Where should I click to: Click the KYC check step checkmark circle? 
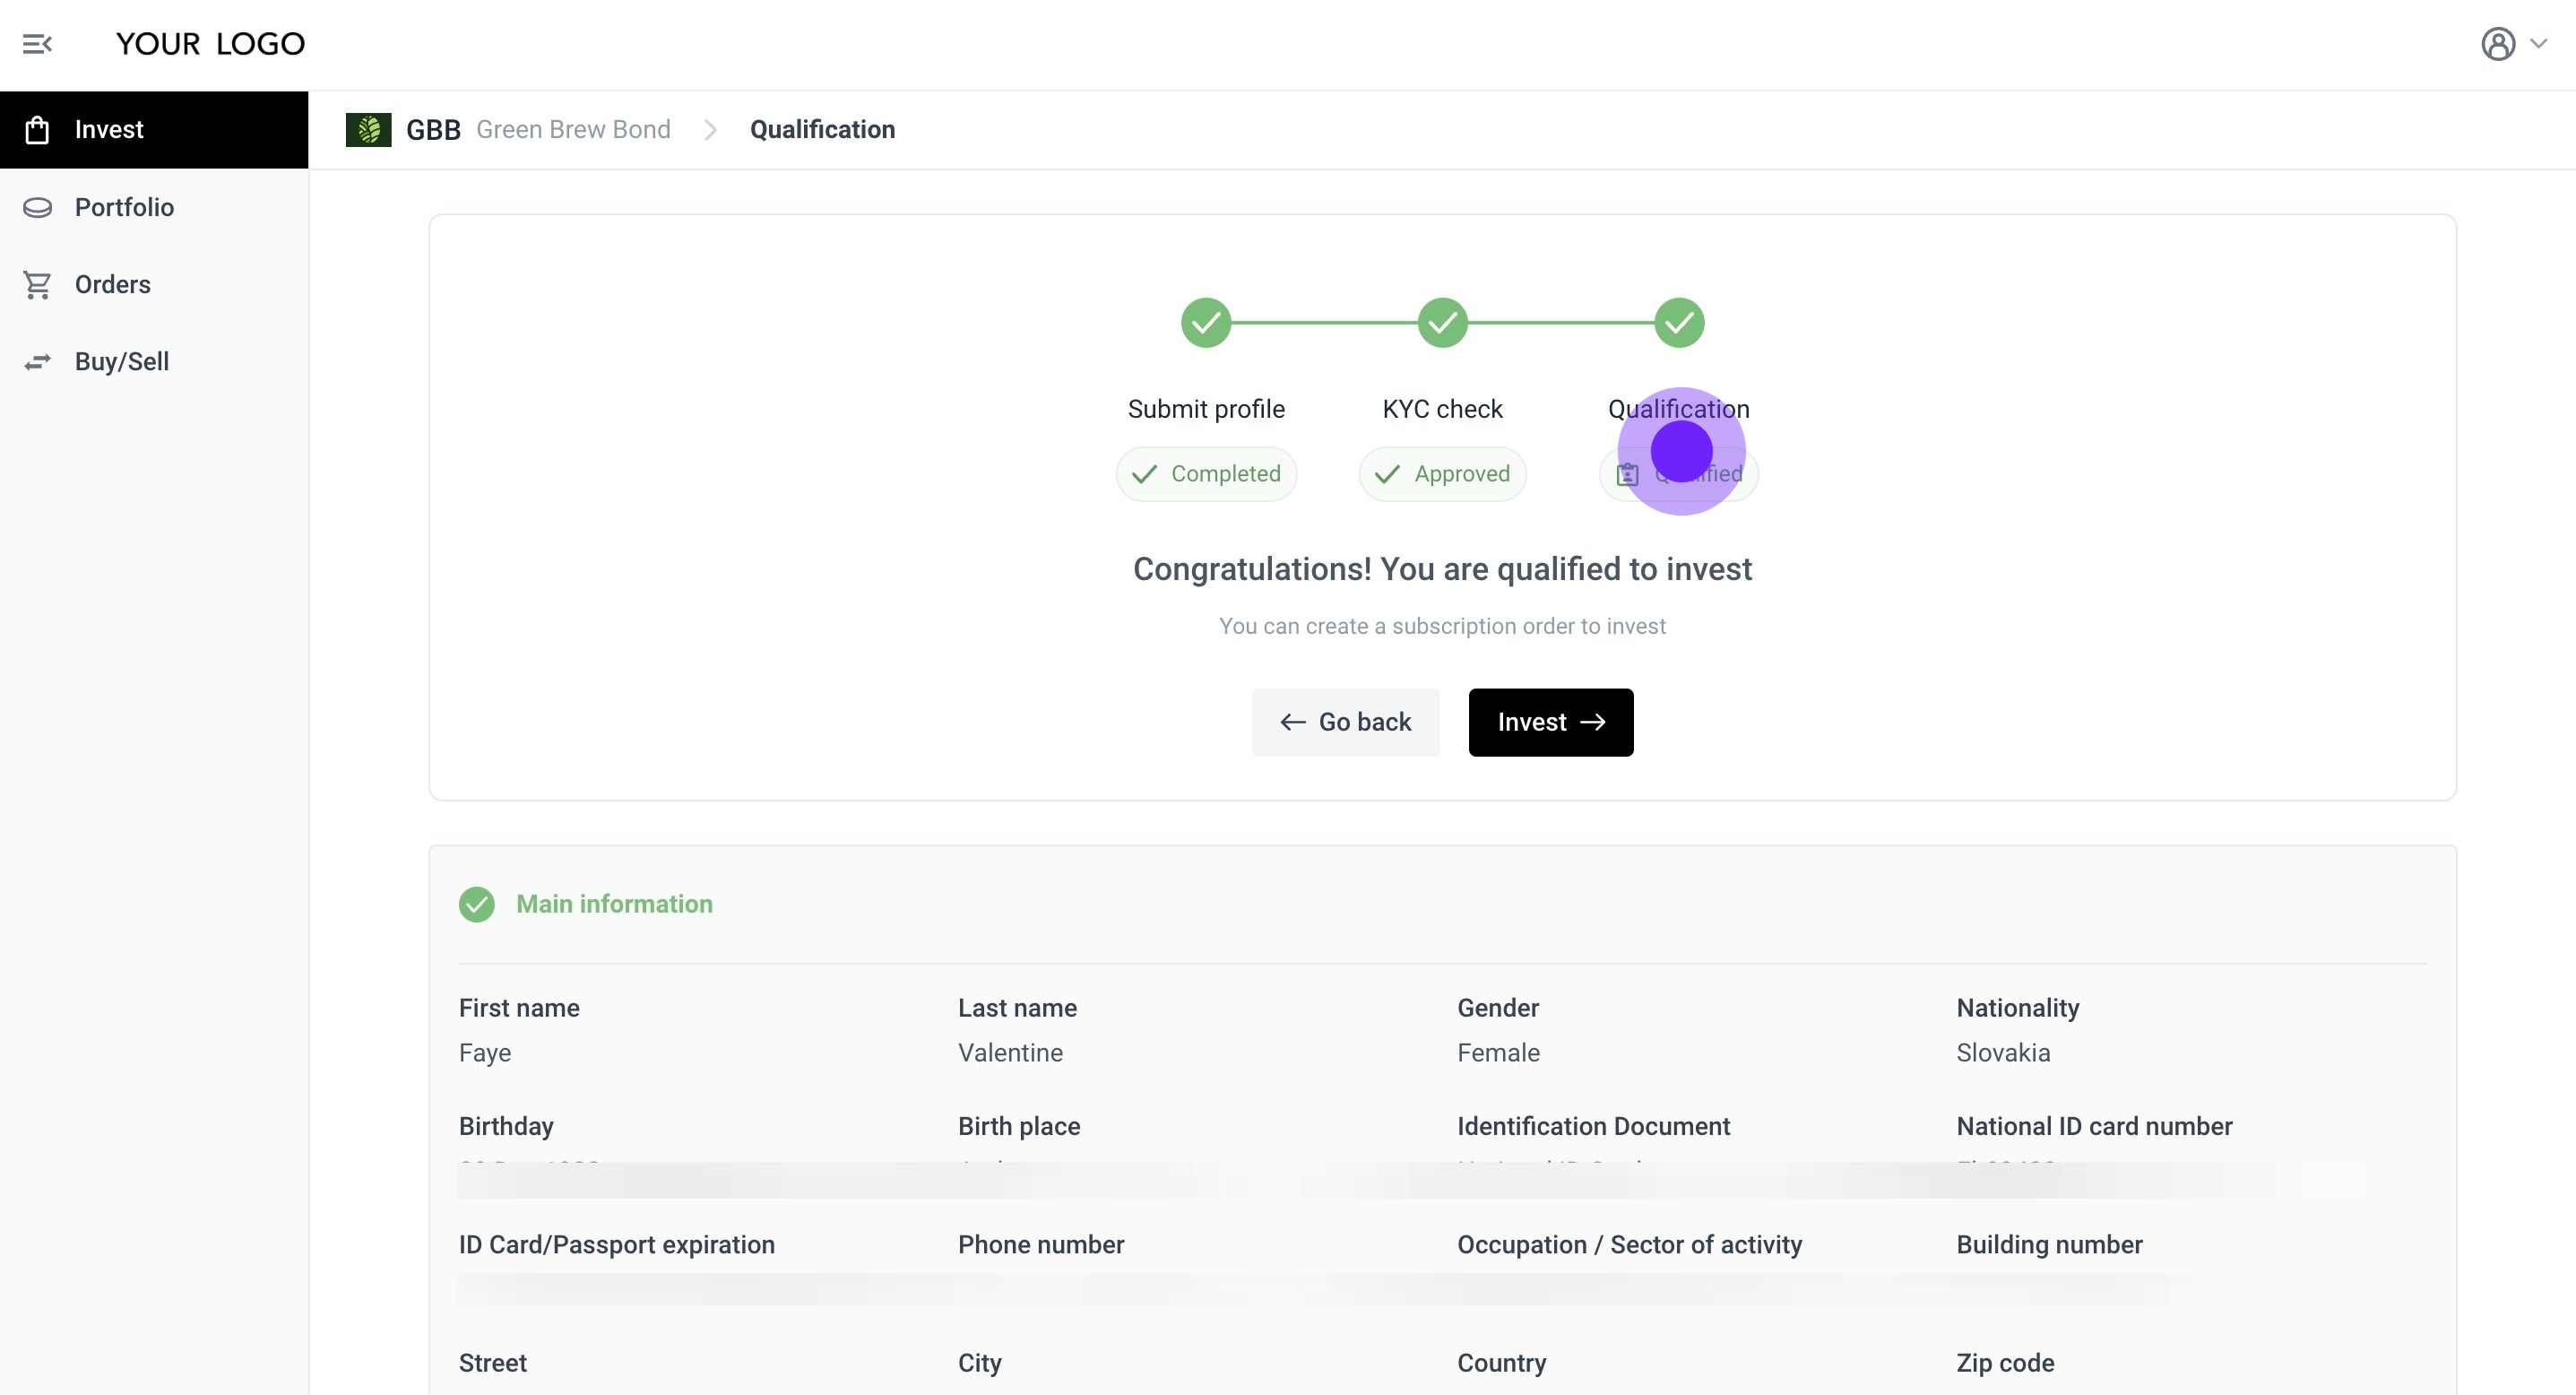tap(1442, 323)
